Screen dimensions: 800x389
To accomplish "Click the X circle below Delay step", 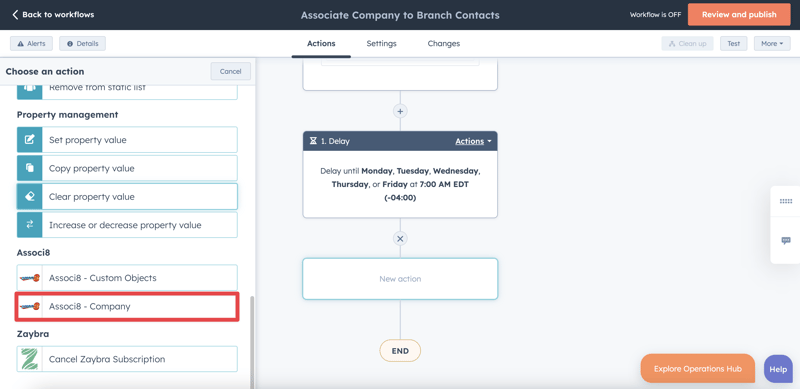I will (400, 238).
